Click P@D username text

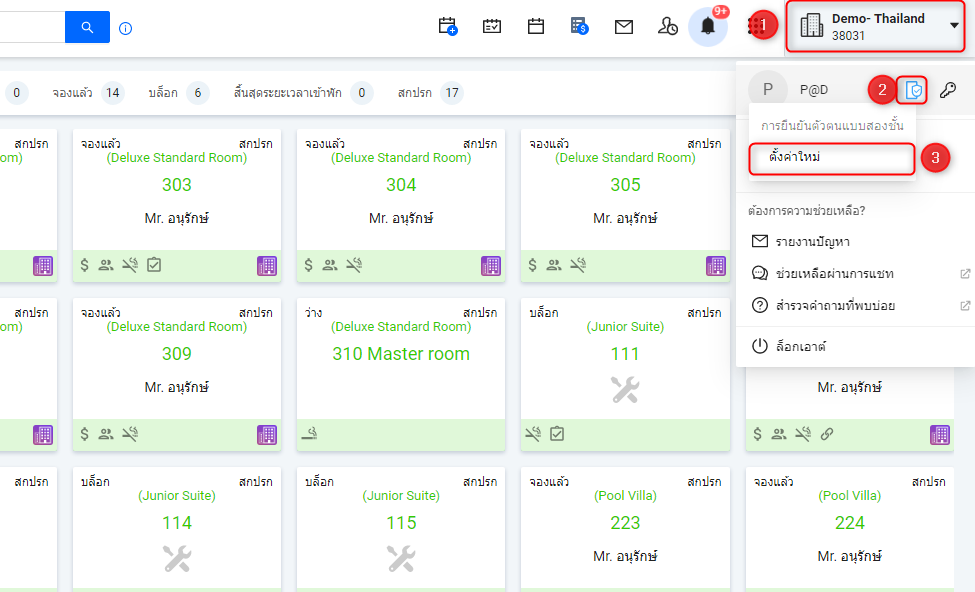point(814,90)
